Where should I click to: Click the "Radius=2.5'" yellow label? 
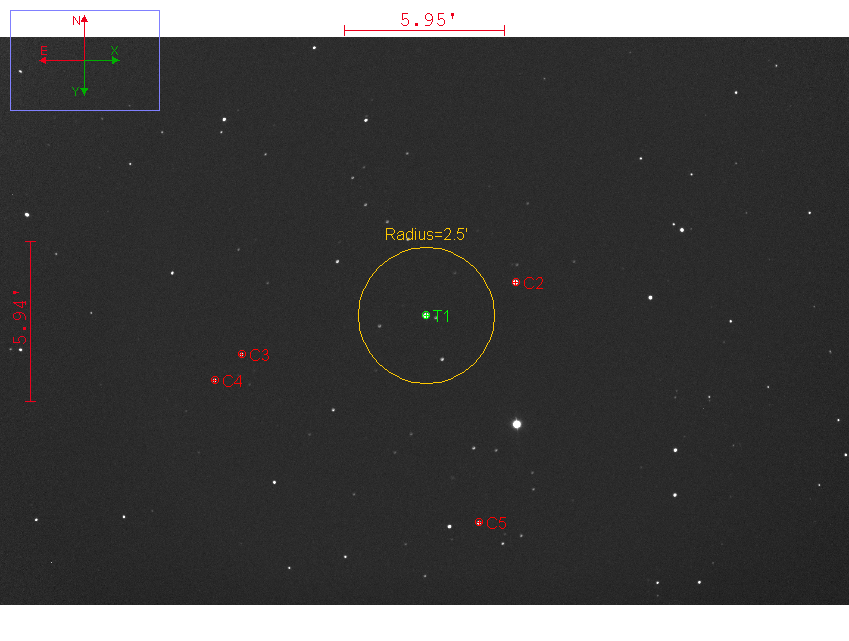coord(426,235)
